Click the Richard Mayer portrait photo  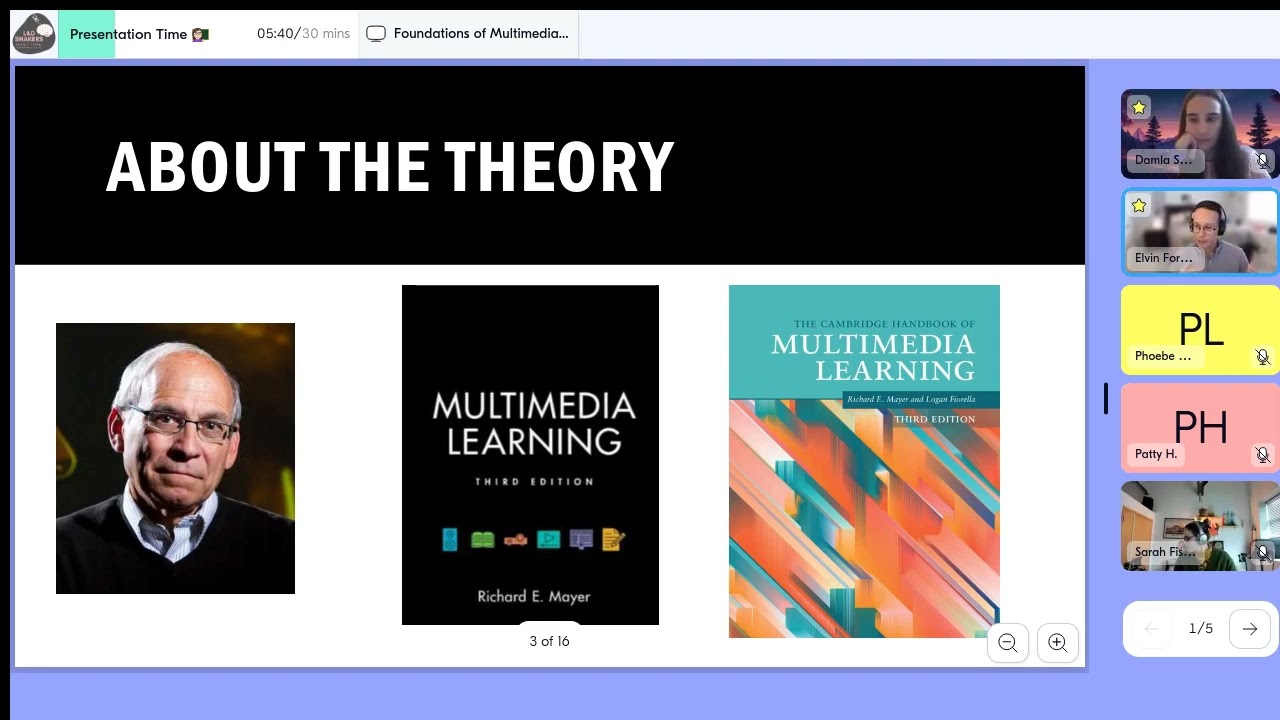click(x=175, y=458)
